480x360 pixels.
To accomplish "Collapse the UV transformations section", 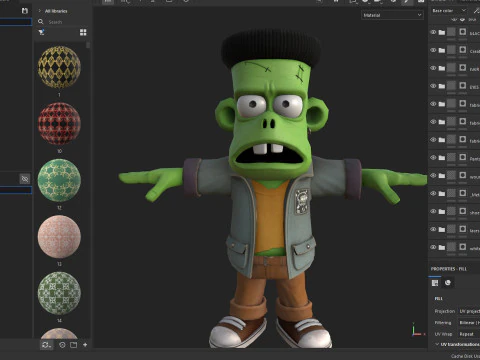I will point(437,344).
